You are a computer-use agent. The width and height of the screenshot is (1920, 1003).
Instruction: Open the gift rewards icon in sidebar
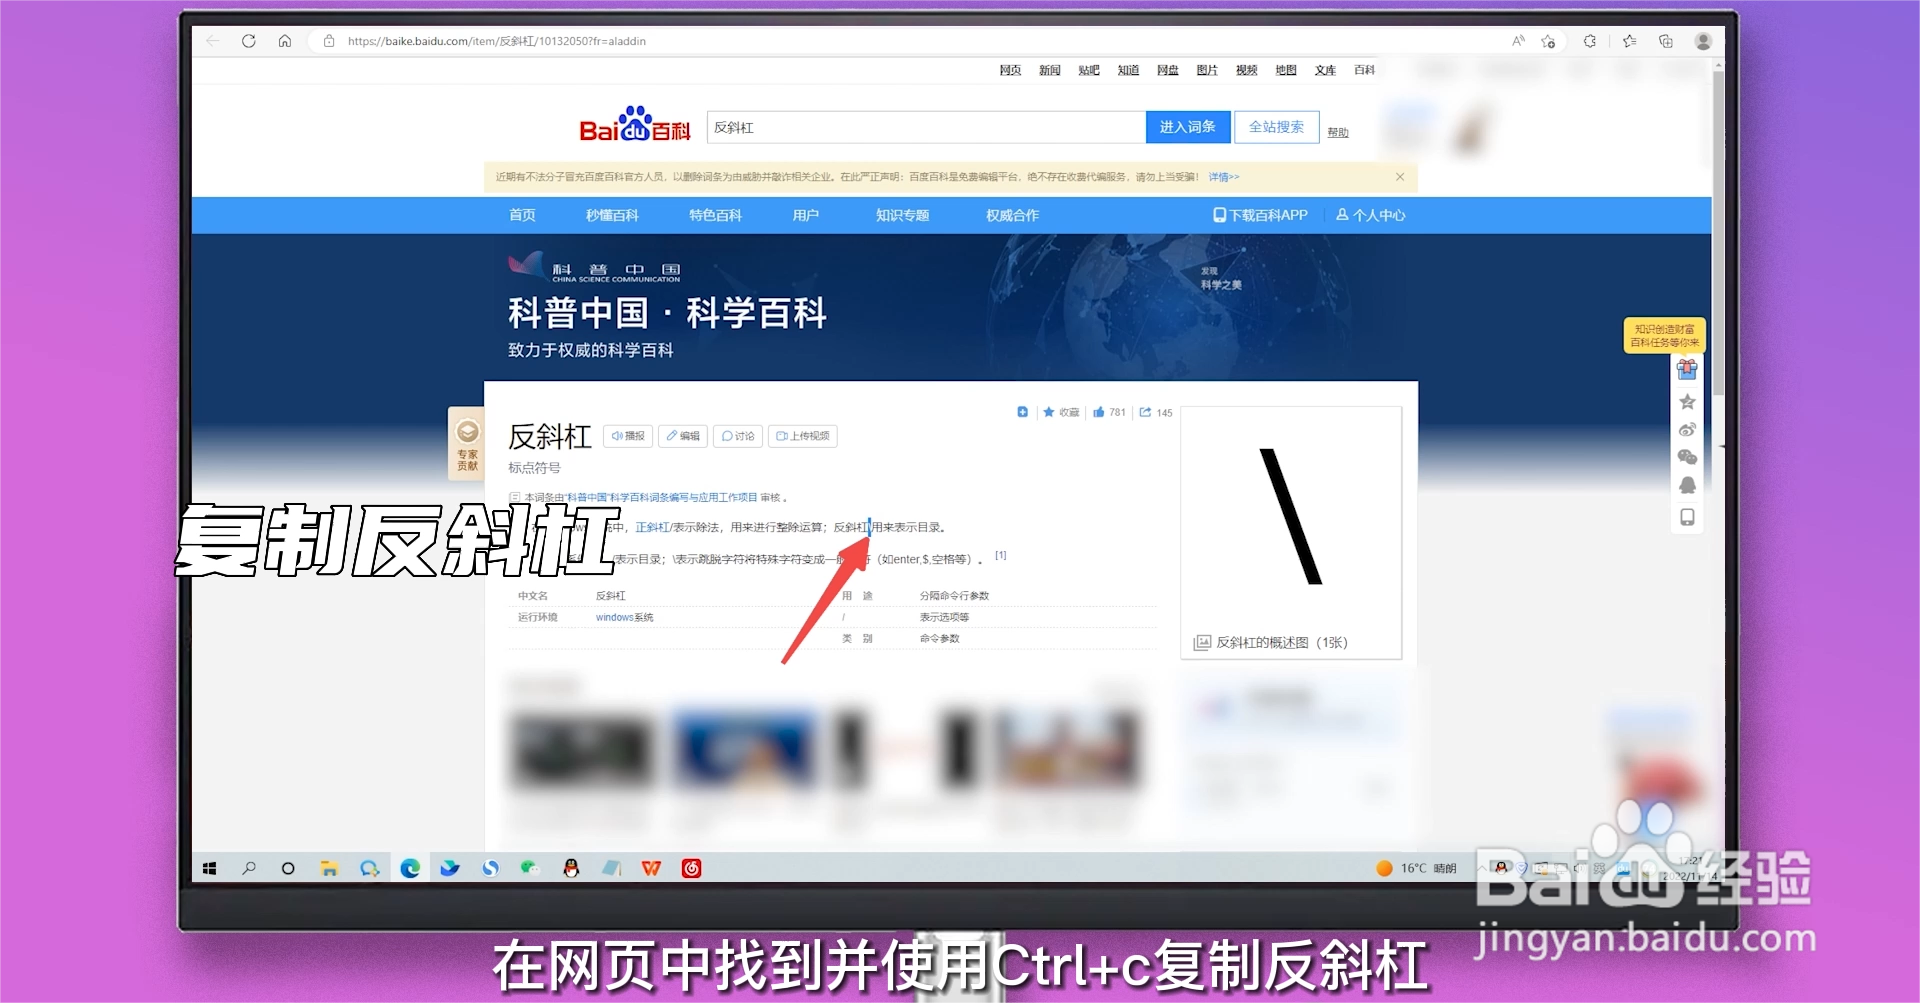[x=1687, y=370]
